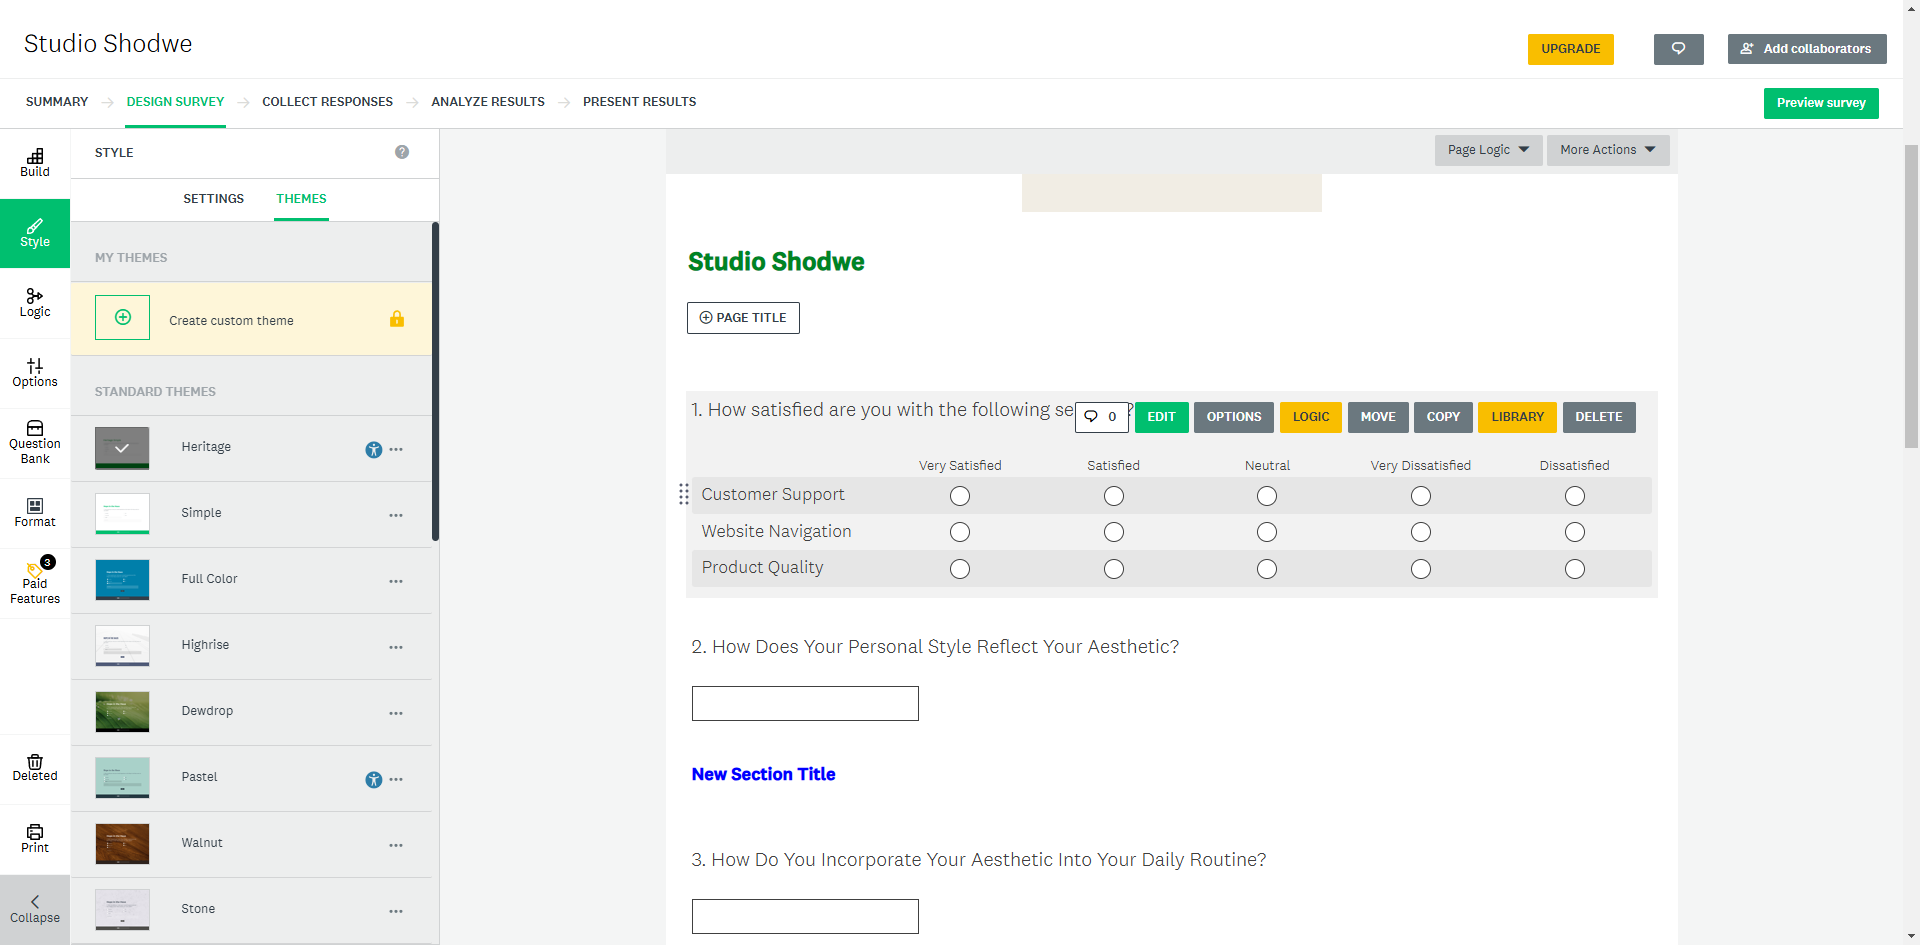Open more options for Simple theme
Image resolution: width=1920 pixels, height=945 pixels.
[396, 515]
